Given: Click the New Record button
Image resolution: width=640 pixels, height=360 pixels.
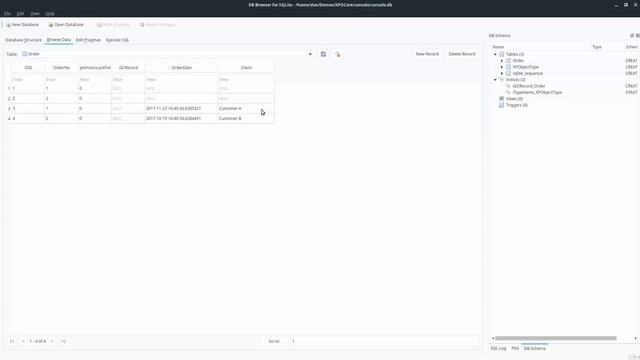Looking at the screenshot, I should point(427,54).
